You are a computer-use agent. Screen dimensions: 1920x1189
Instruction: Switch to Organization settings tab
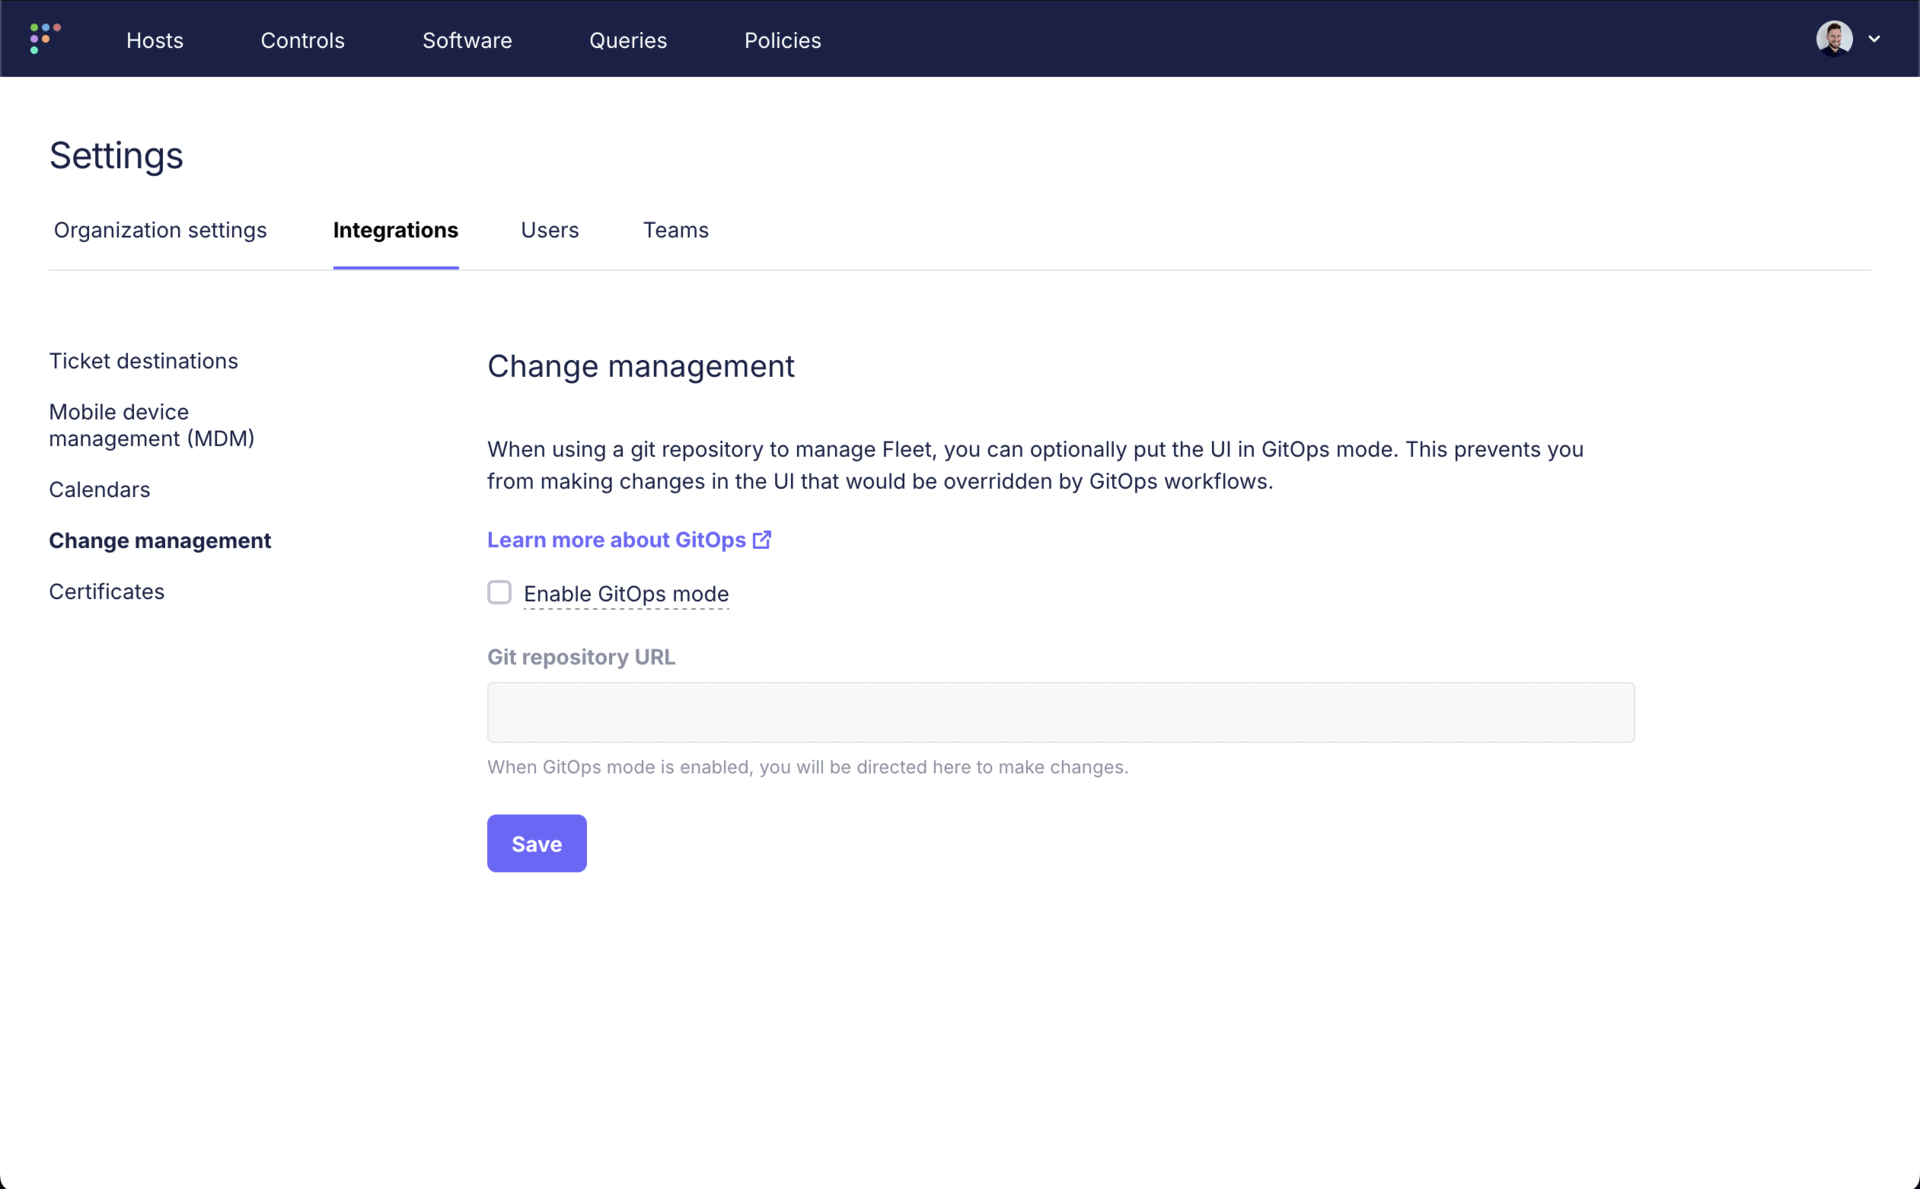[x=160, y=230]
